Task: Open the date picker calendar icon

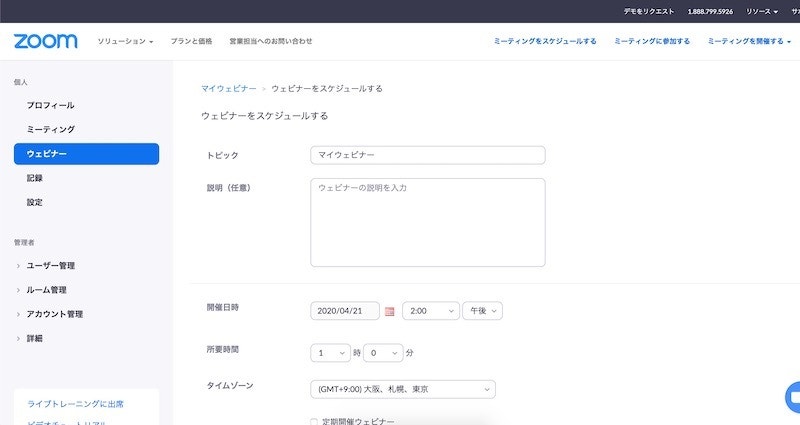Action: tap(389, 312)
